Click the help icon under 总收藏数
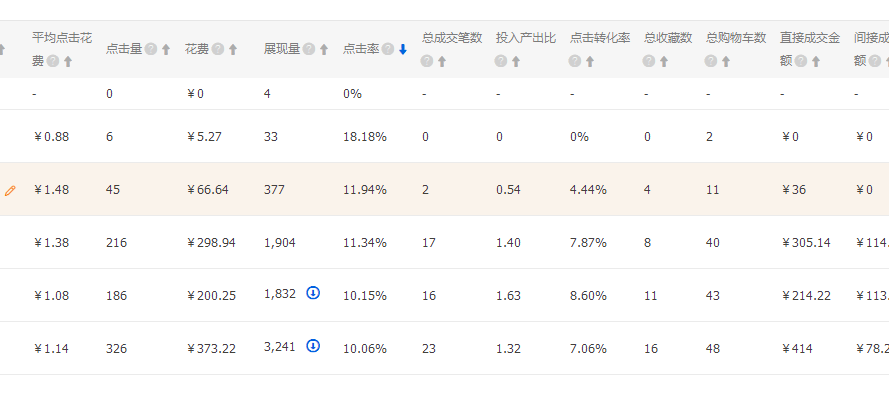 point(649,61)
